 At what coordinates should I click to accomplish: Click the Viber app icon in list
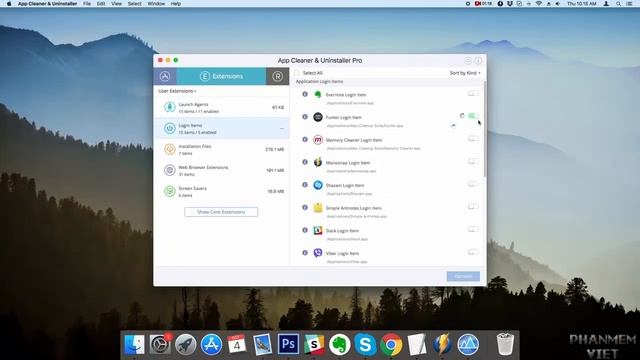pos(318,253)
